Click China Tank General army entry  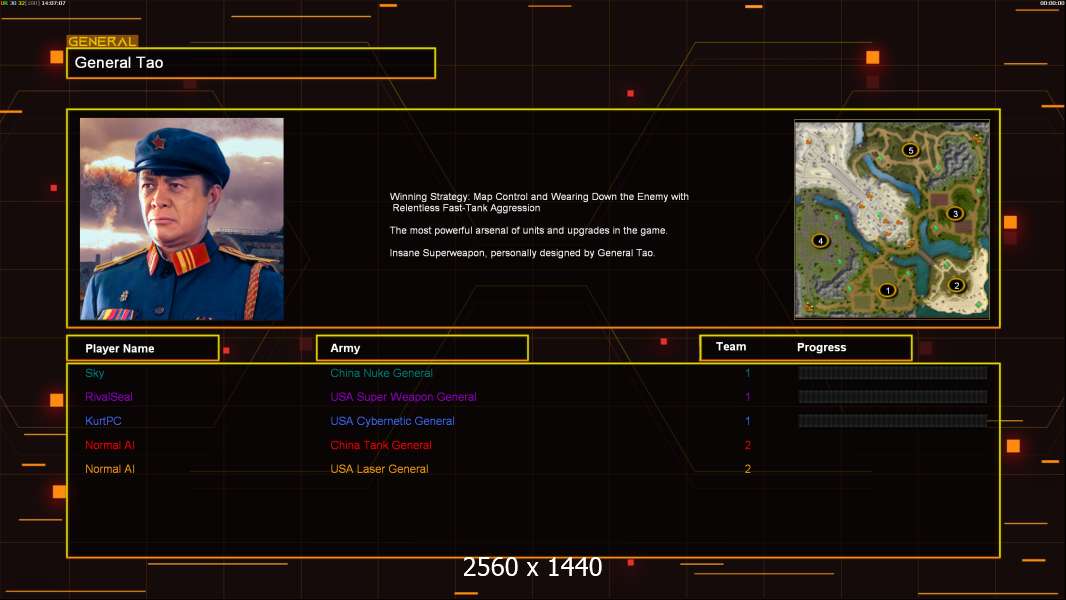[x=381, y=445]
